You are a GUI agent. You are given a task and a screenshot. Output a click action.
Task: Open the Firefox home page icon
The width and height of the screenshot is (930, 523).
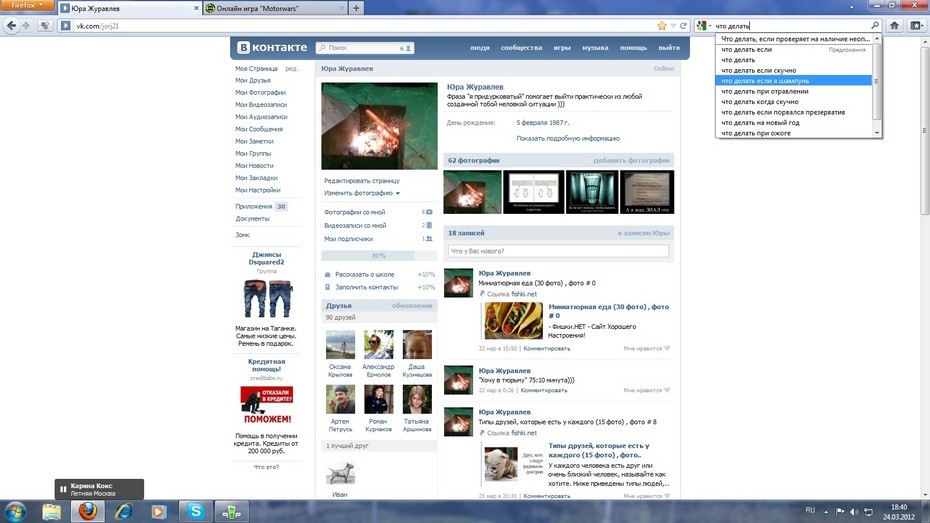pos(894,25)
